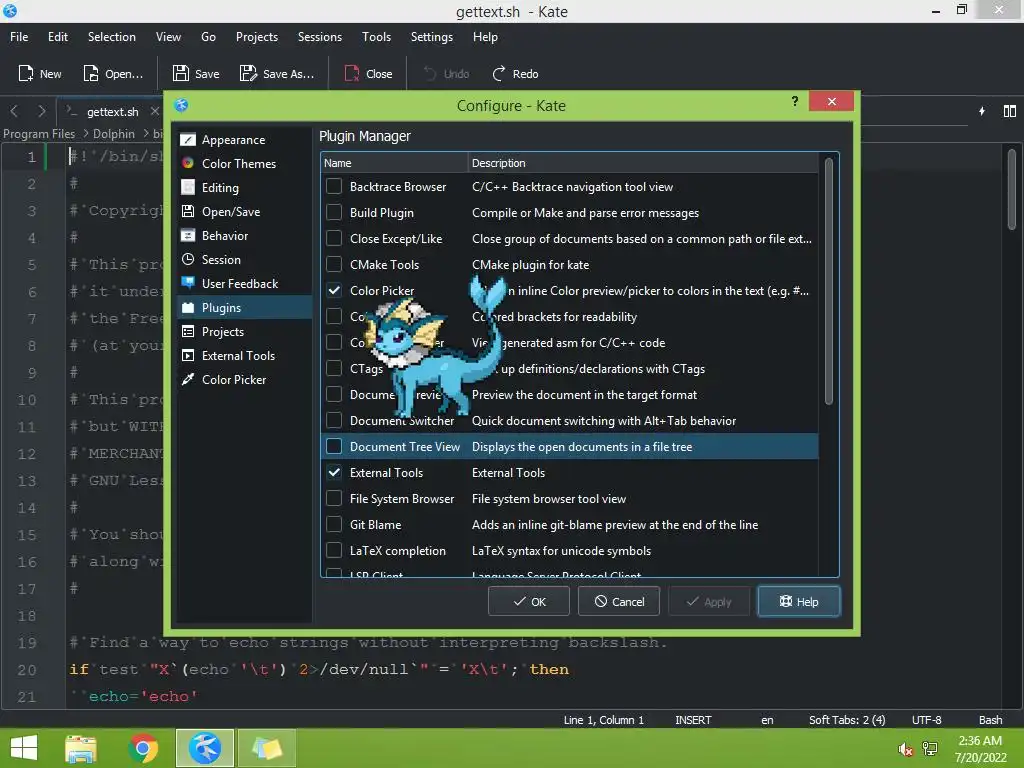Open the File menu

(x=19, y=37)
